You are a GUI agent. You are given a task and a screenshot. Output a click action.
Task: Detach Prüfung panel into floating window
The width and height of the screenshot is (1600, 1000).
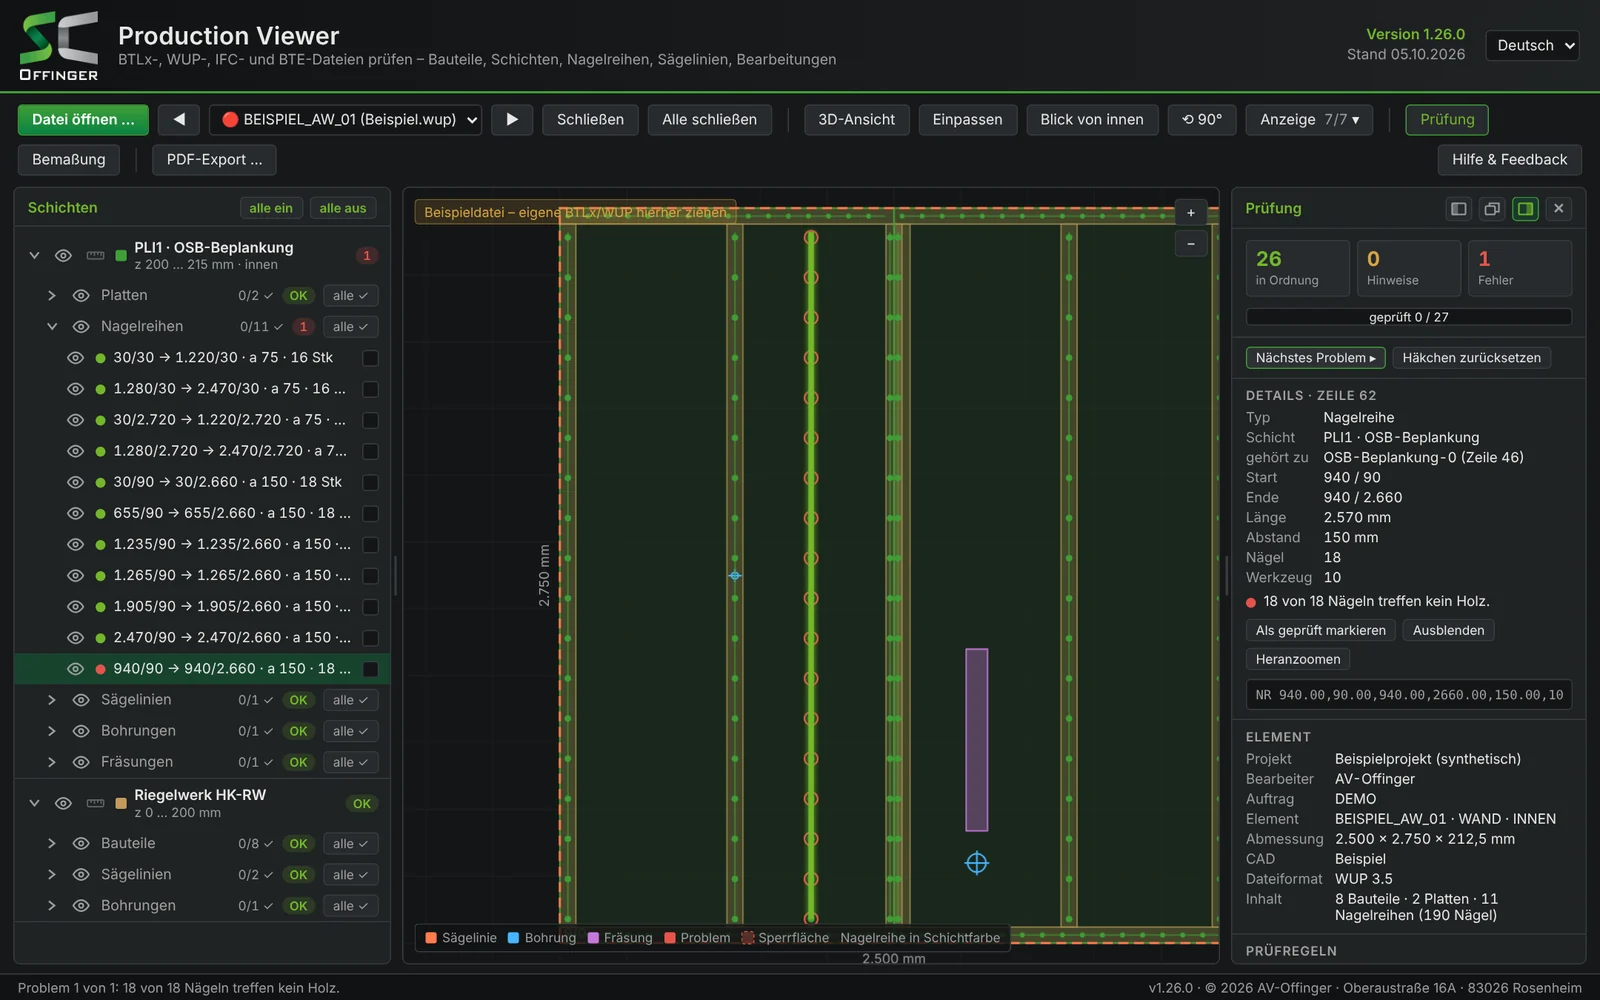click(1492, 208)
